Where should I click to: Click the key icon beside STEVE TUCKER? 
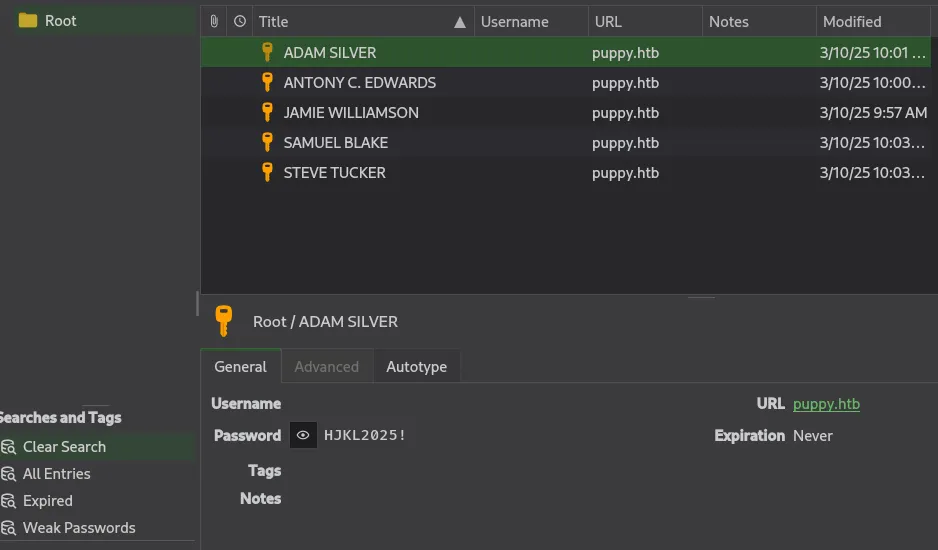pos(267,172)
